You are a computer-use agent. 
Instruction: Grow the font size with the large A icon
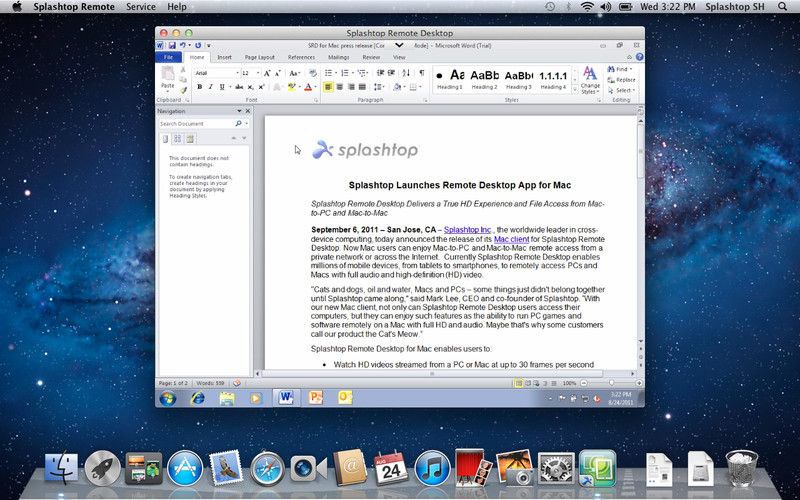point(267,73)
